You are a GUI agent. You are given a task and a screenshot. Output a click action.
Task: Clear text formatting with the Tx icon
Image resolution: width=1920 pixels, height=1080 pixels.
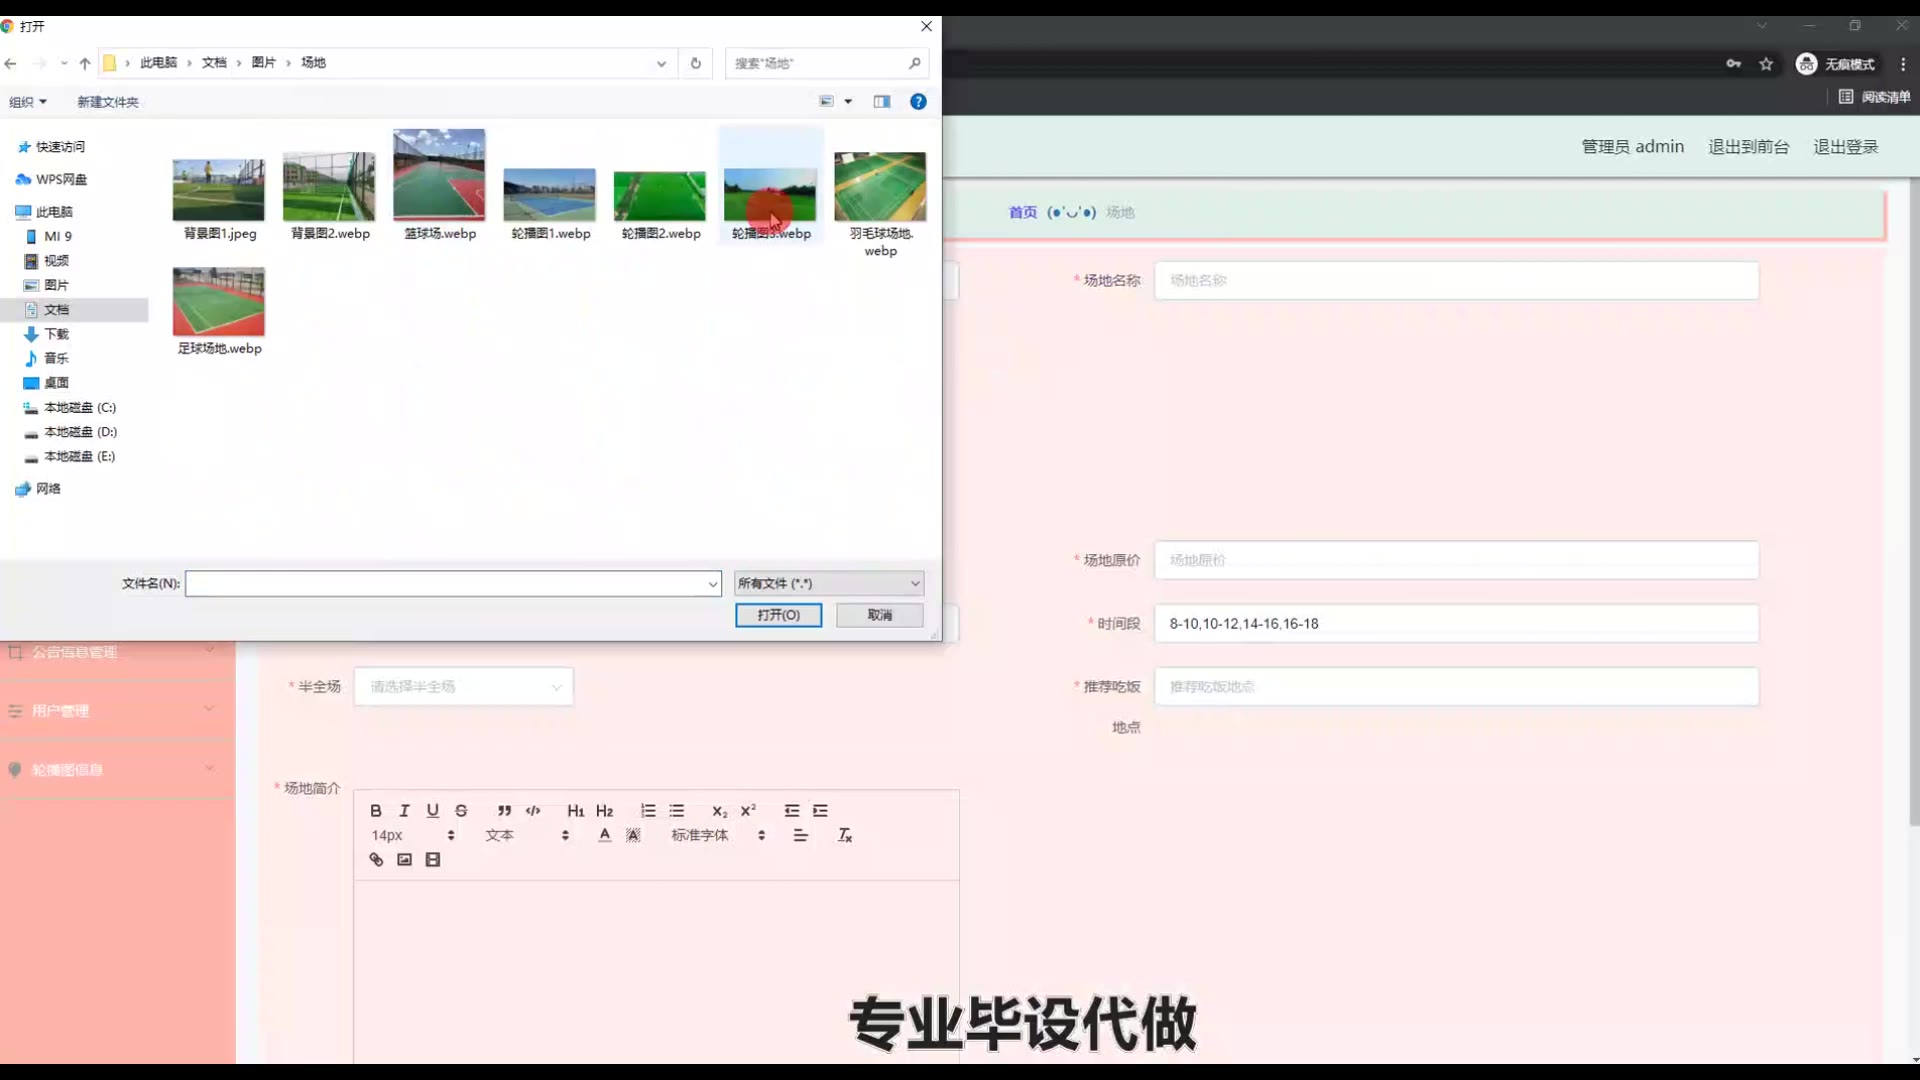[x=845, y=835]
